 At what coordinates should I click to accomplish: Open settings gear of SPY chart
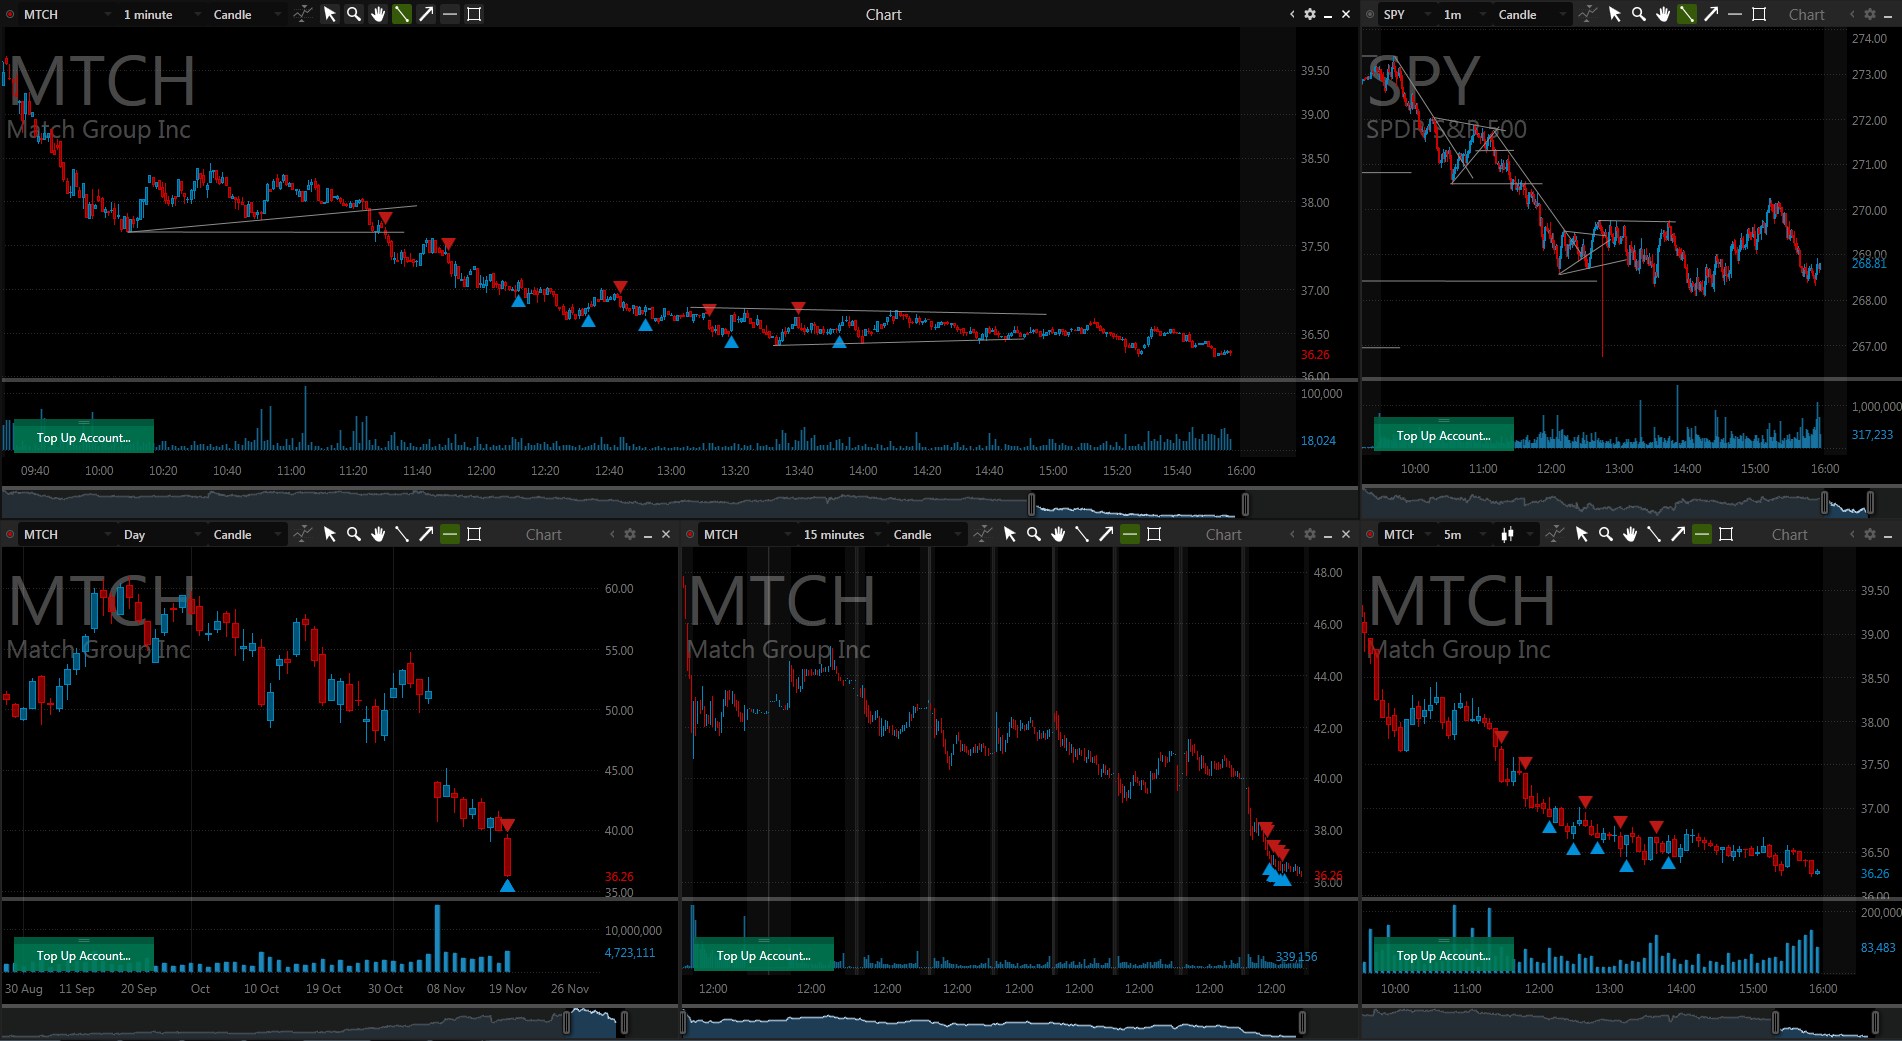(1870, 14)
